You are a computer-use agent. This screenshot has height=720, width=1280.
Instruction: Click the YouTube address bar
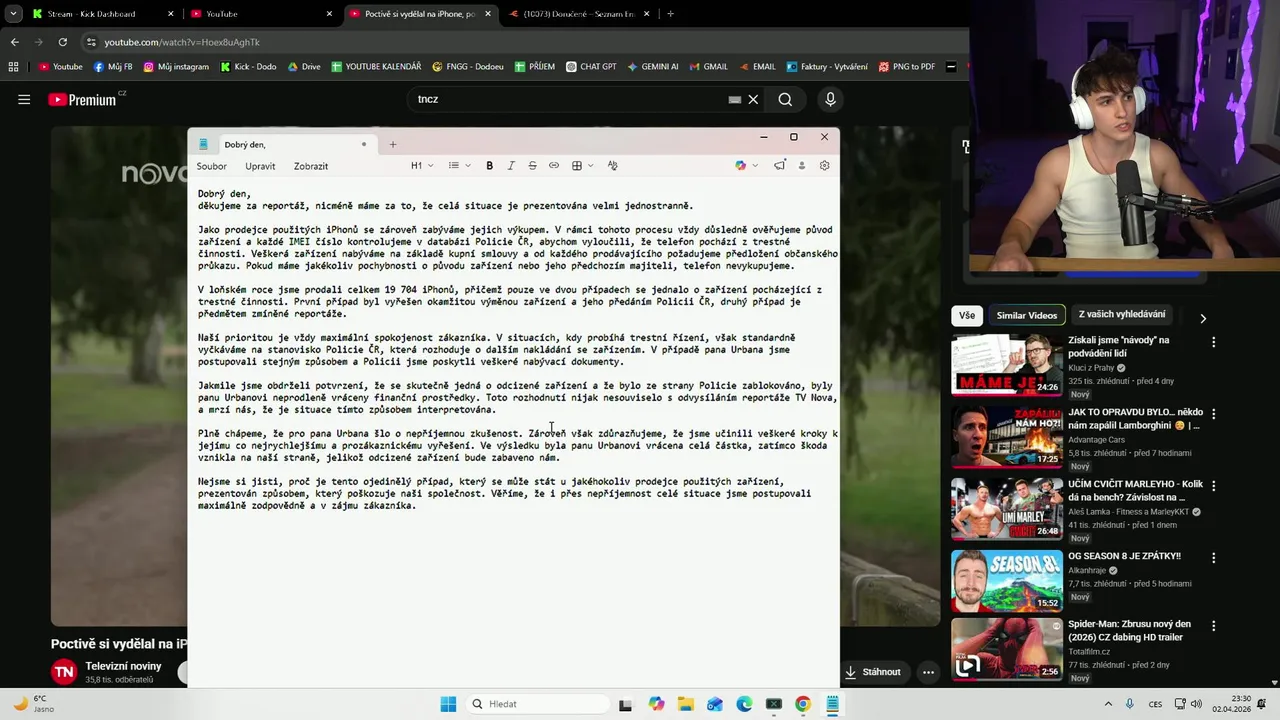point(520,42)
